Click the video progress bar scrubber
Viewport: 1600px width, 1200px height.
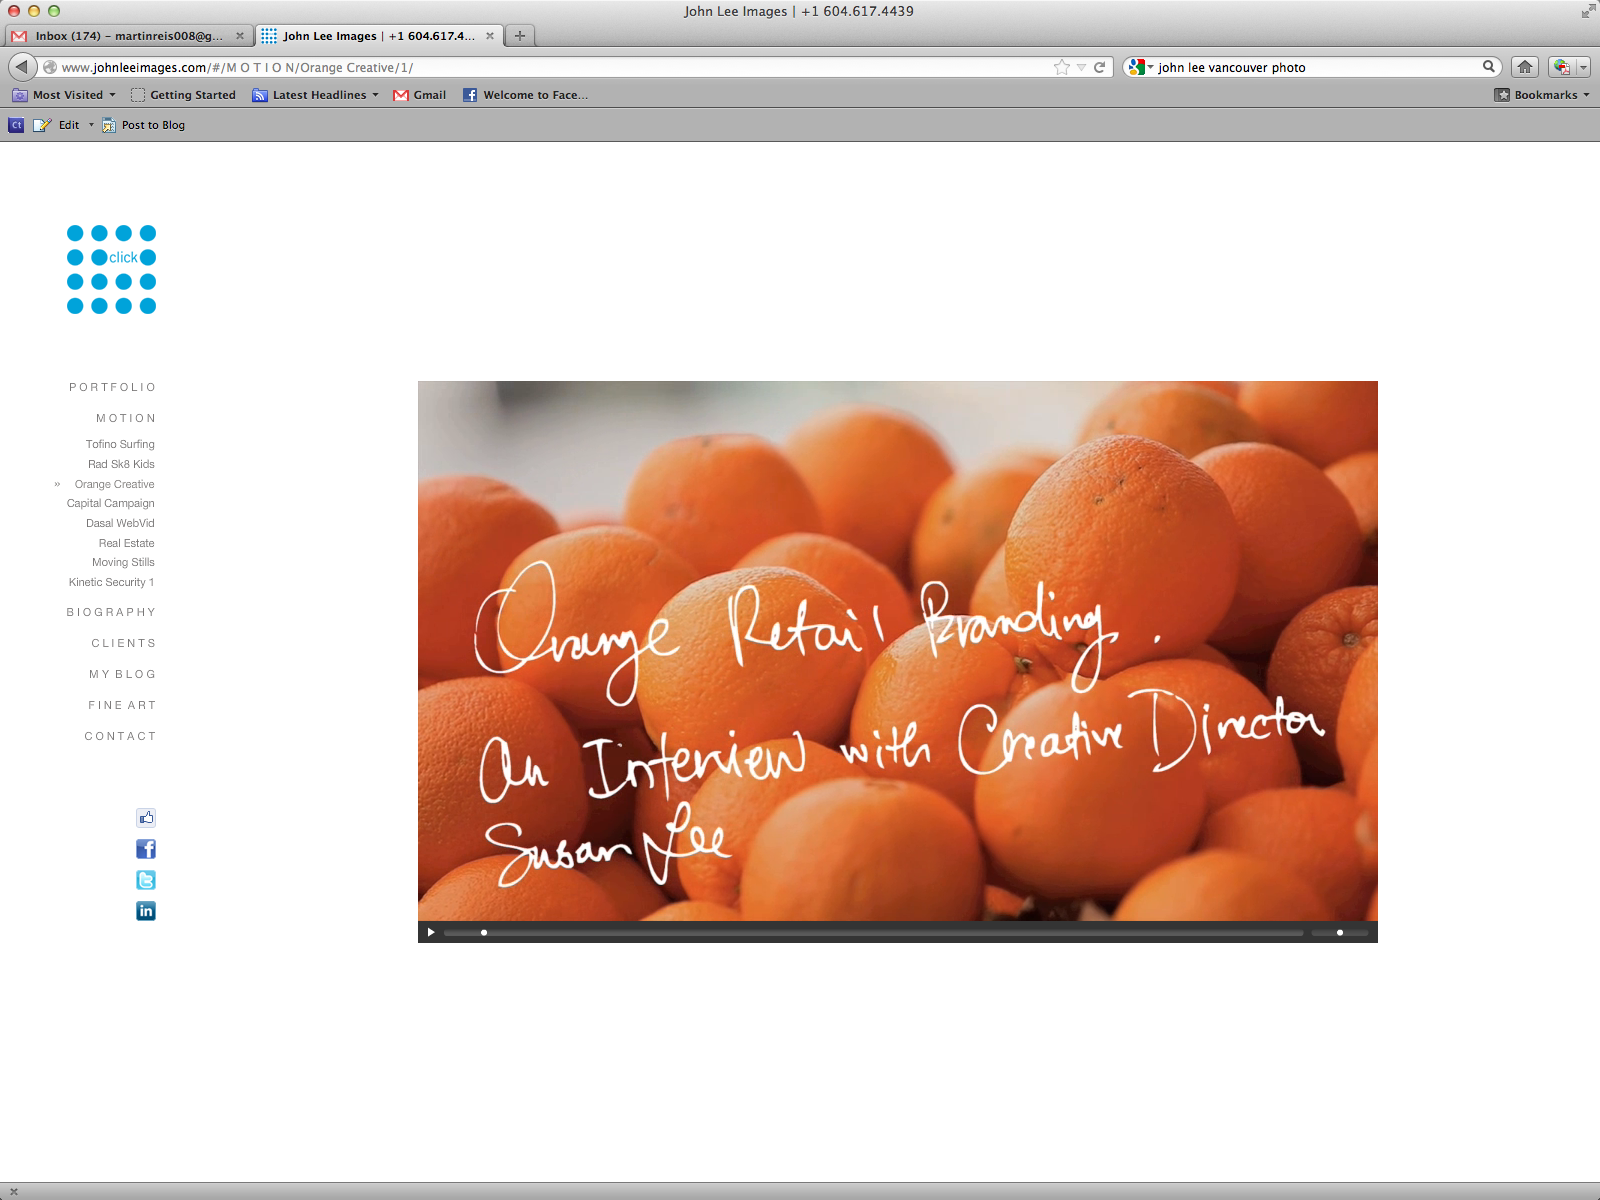(484, 933)
